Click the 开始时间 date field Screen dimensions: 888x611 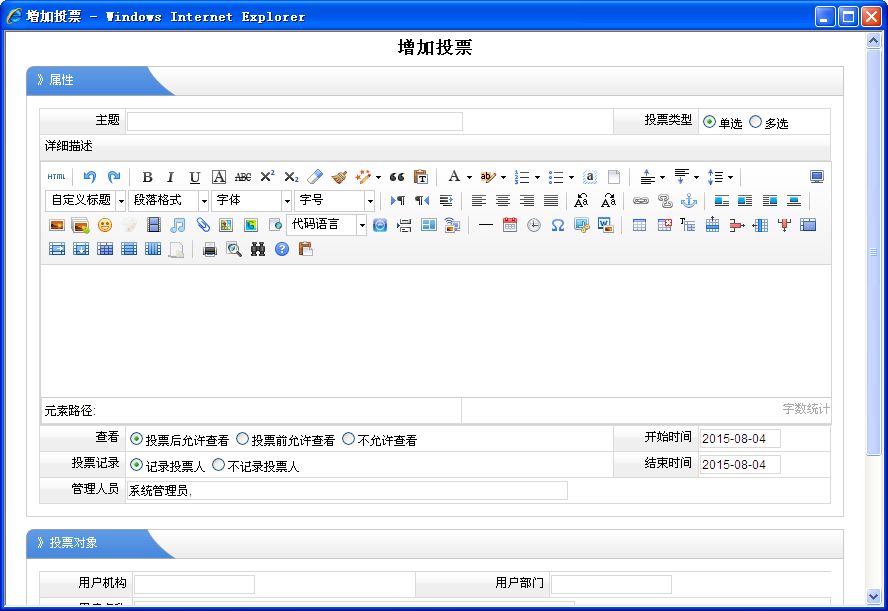click(739, 439)
